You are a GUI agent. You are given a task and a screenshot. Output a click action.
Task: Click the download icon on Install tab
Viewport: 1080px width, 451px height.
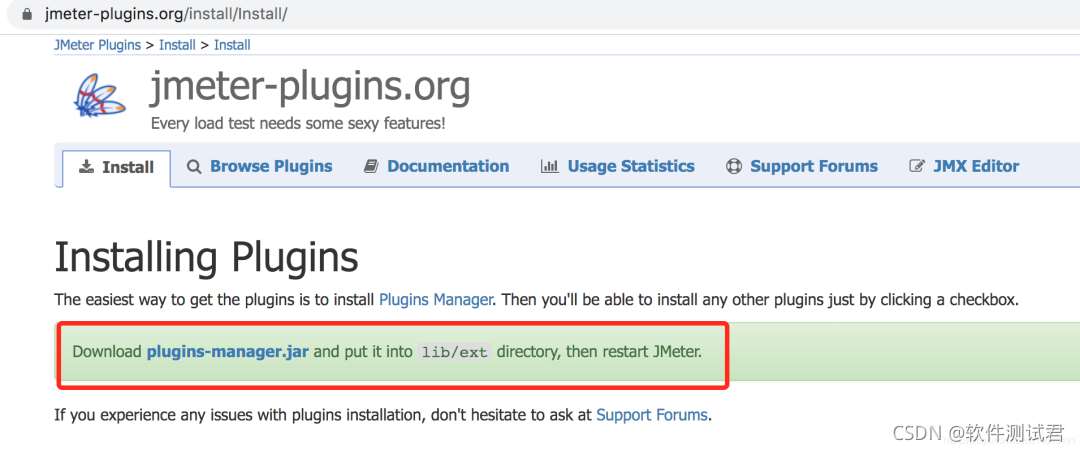coord(86,167)
